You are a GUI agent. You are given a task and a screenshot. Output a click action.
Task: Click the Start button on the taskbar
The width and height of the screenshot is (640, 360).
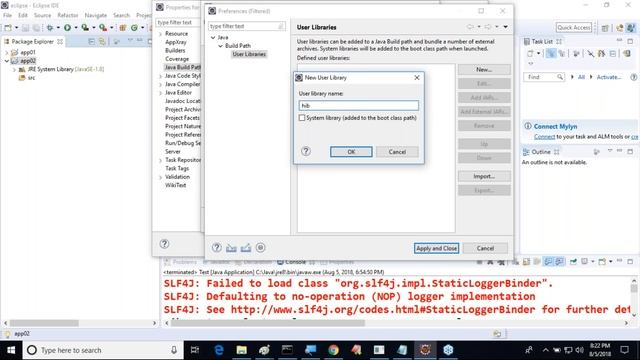[11, 350]
